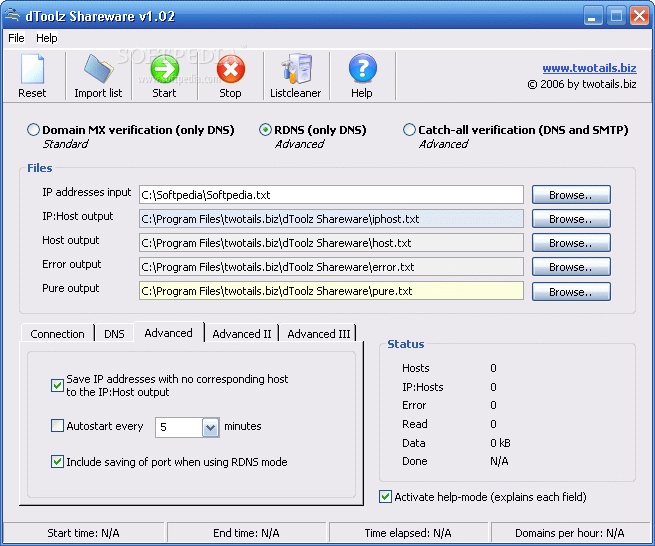This screenshot has height=546, width=655.
Task: Maximize the dToolz window
Action: (x=616, y=16)
